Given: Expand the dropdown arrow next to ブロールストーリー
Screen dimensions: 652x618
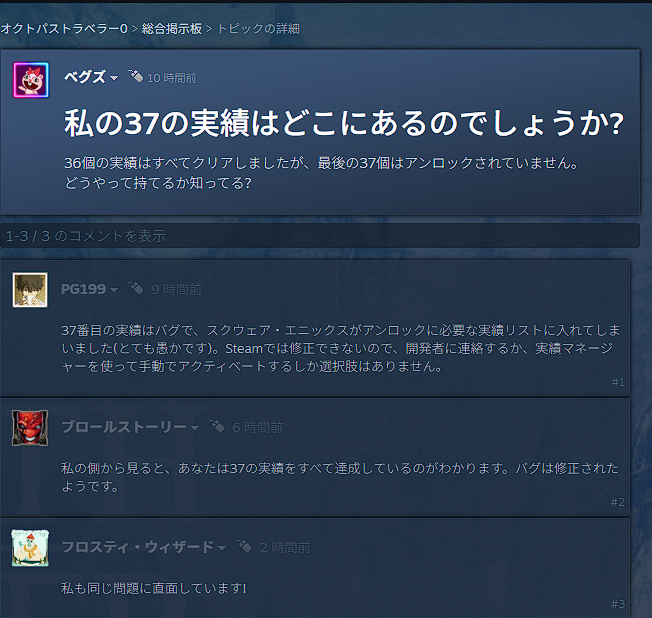Looking at the screenshot, I should [x=195, y=428].
